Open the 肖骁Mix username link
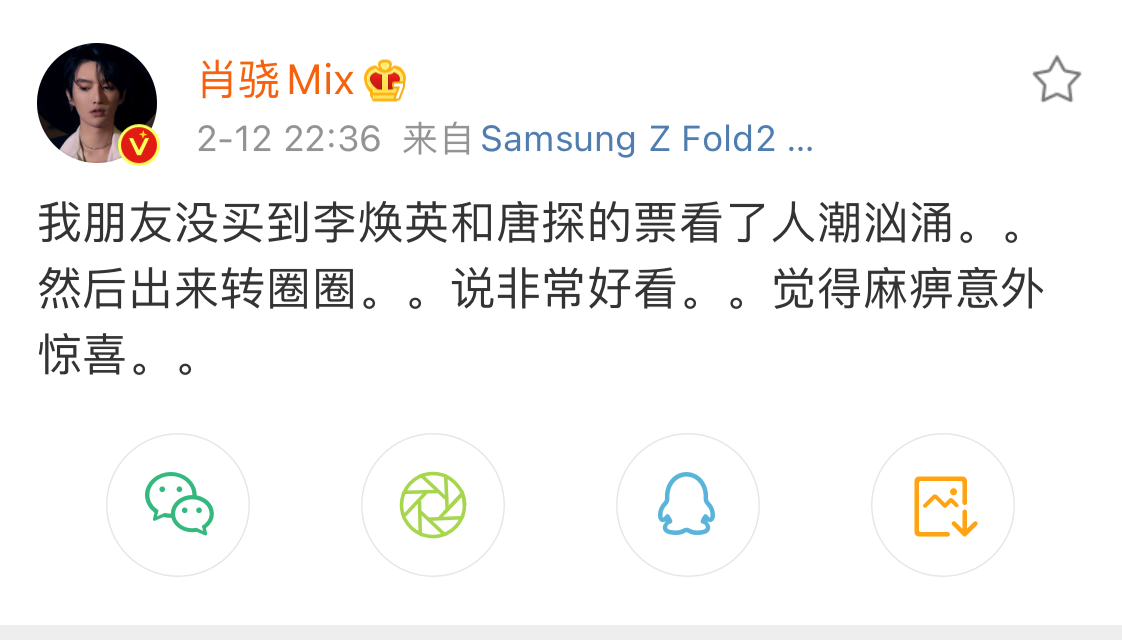The width and height of the screenshot is (1122, 640). point(276,79)
